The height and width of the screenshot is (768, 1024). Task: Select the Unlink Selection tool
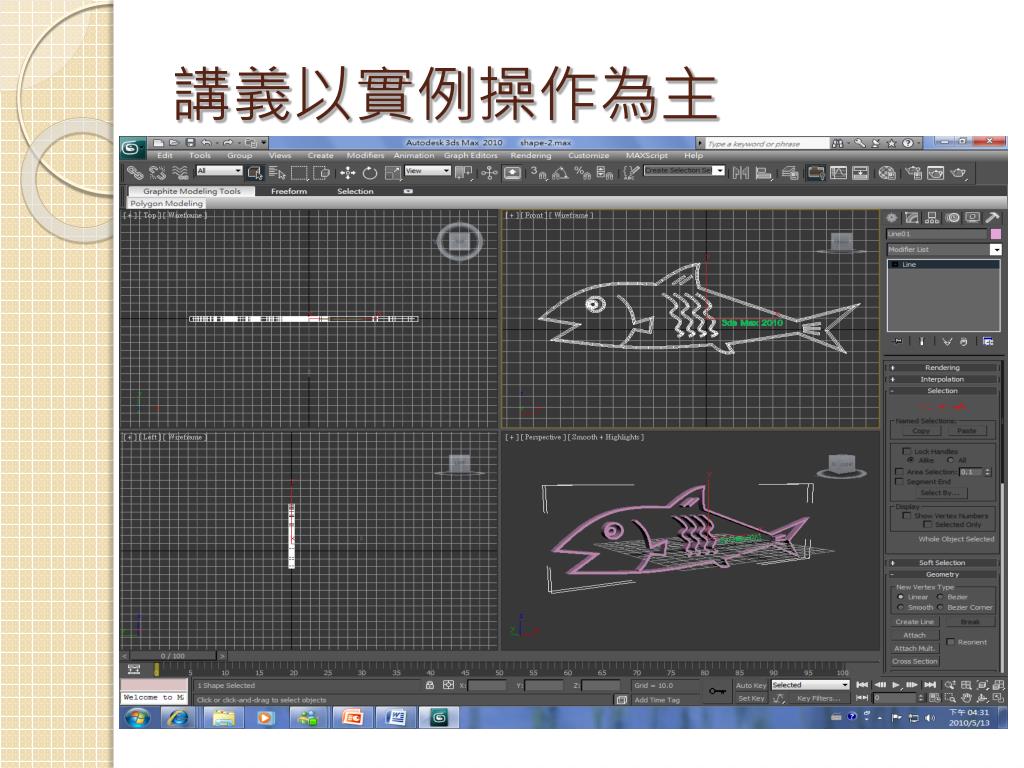tap(157, 173)
